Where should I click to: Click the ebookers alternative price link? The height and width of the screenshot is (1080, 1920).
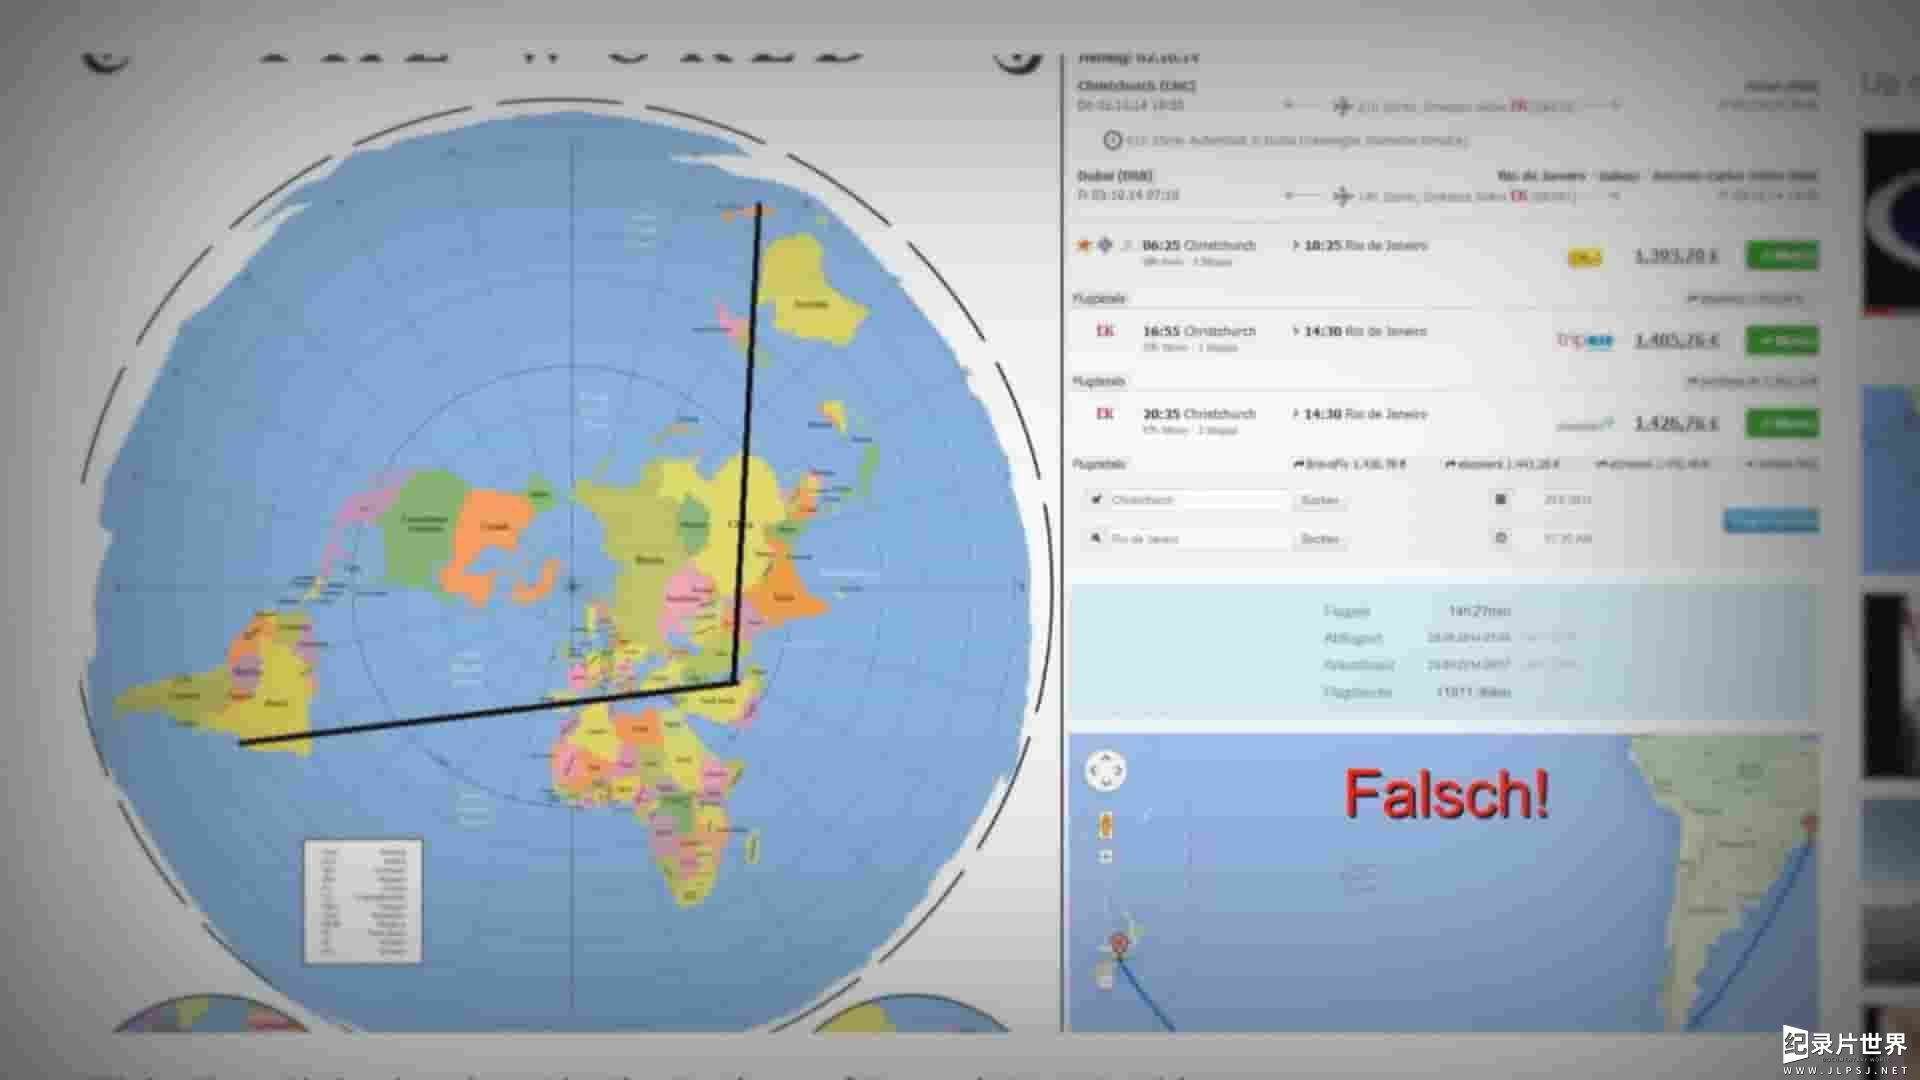click(x=1503, y=464)
